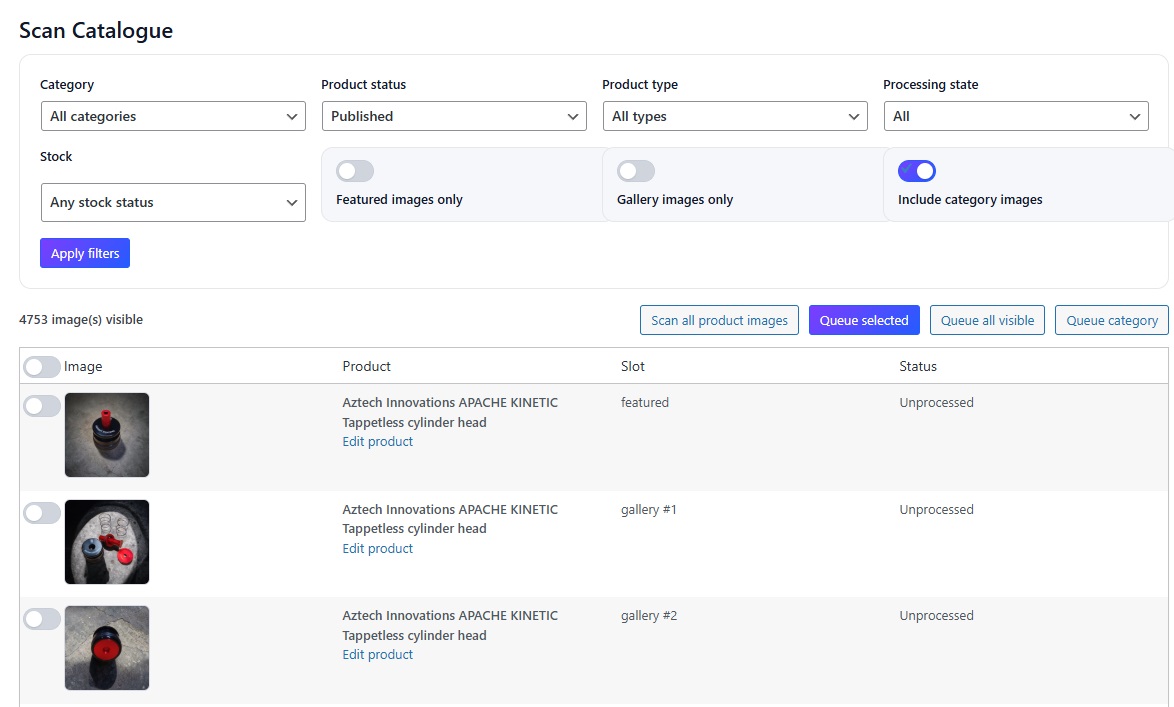This screenshot has width=1174, height=707.
Task: Click the Apply filters button
Action: click(84, 252)
